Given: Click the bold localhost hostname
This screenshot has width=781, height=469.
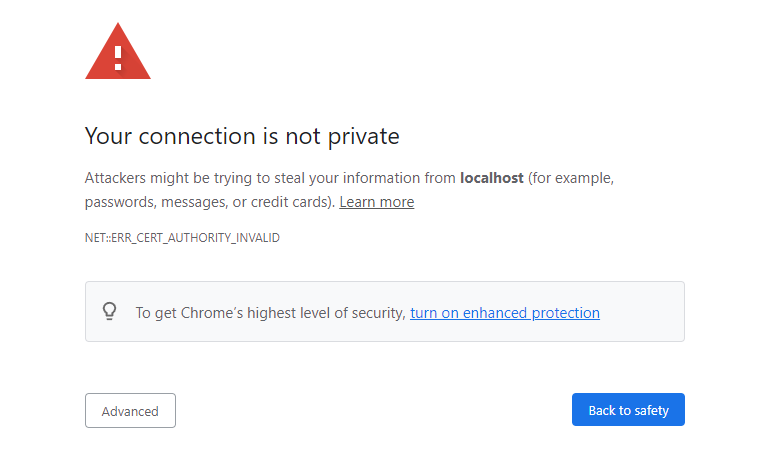Looking at the screenshot, I should (x=492, y=178).
